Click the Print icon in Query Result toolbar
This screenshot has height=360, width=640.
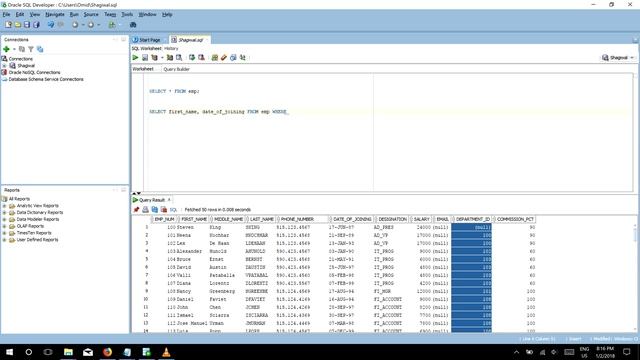[x=145, y=209]
